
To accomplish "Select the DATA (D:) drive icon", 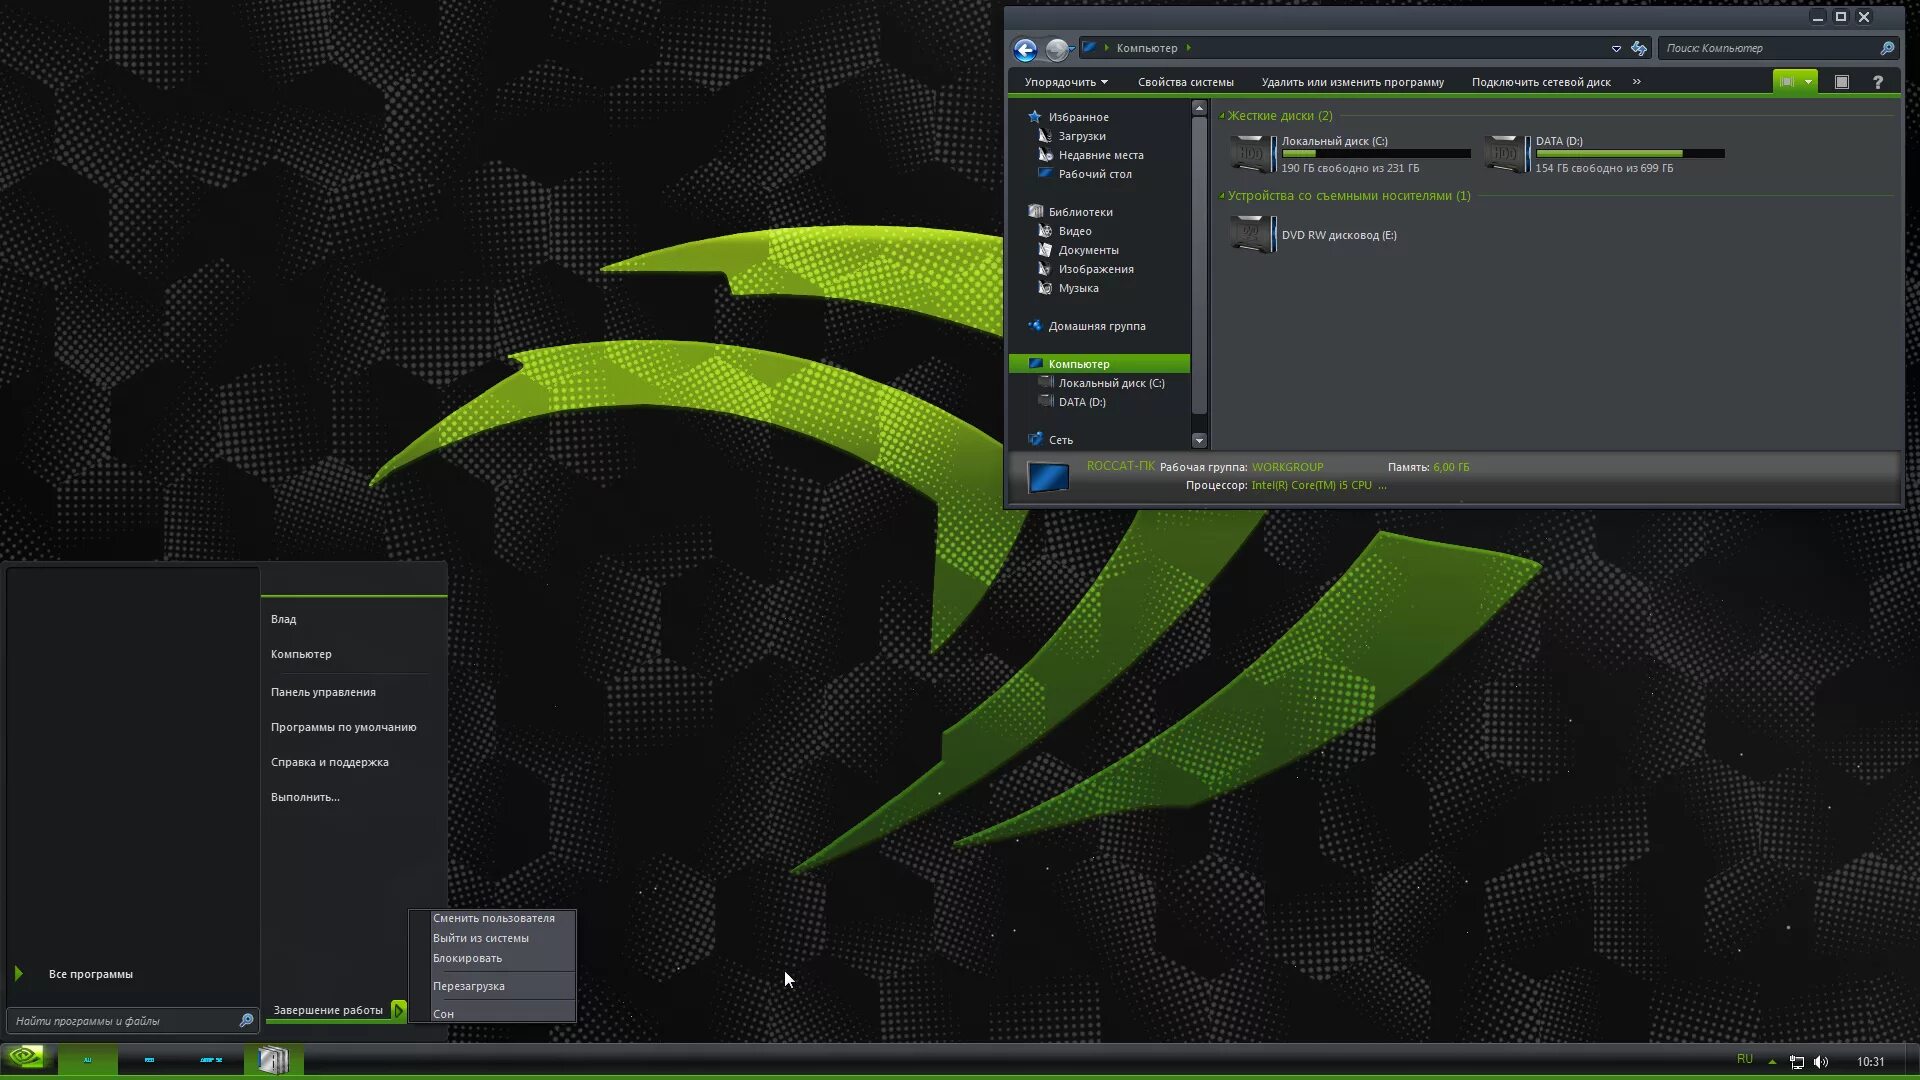I will [1506, 154].
